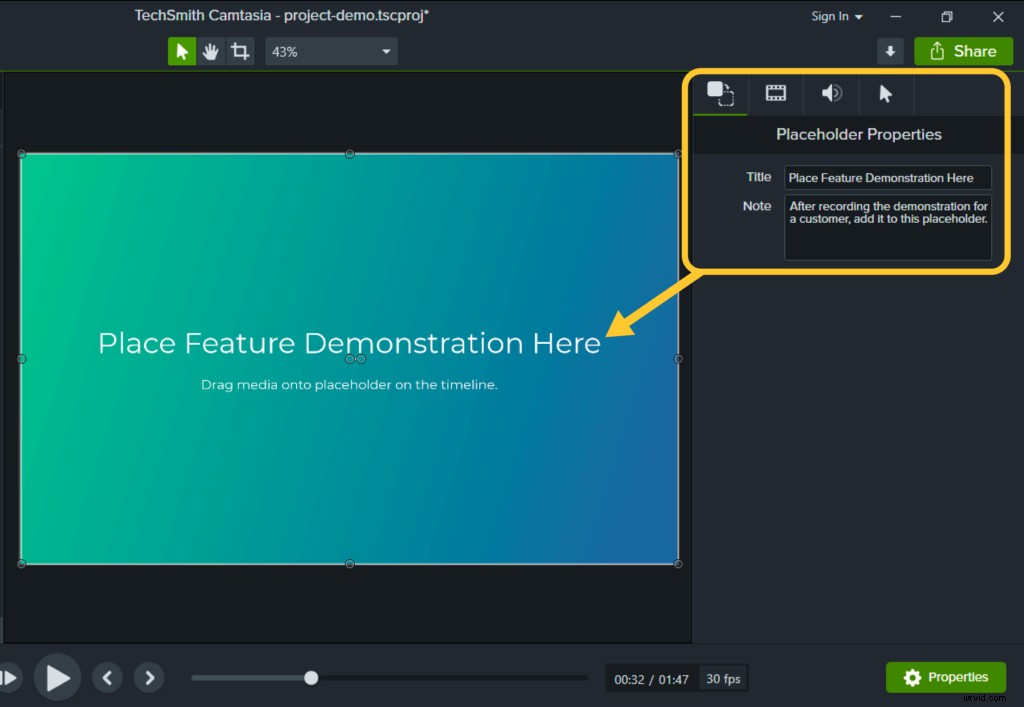
Task: Expand the Sign In dropdown
Action: [x=856, y=16]
